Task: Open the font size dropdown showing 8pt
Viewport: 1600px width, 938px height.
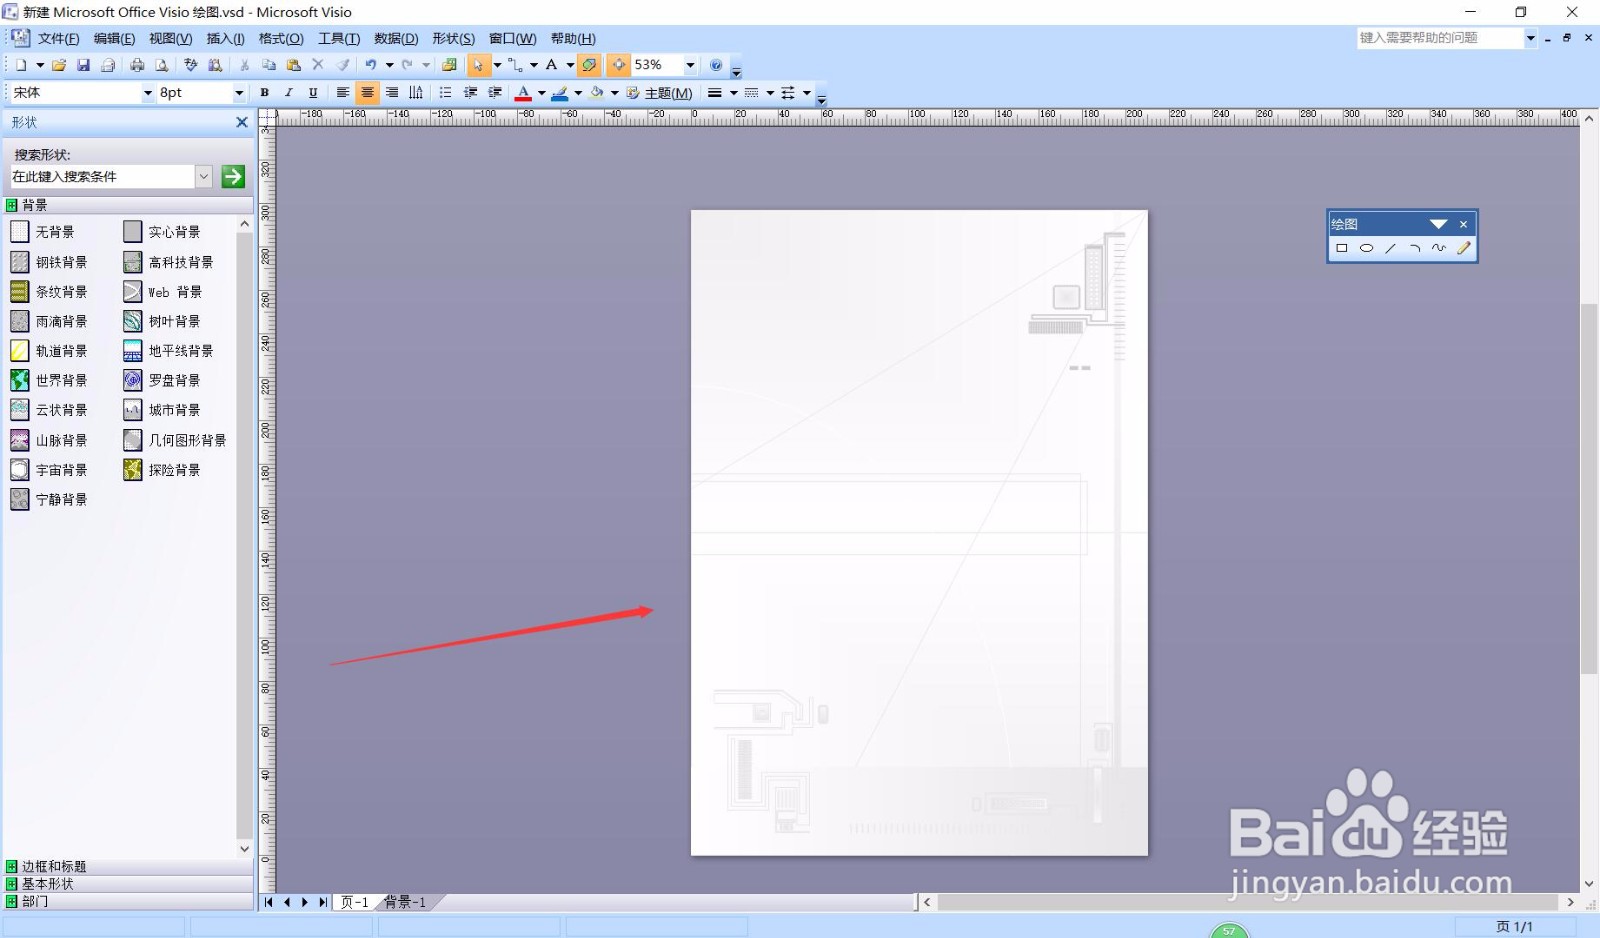Action: 239,93
